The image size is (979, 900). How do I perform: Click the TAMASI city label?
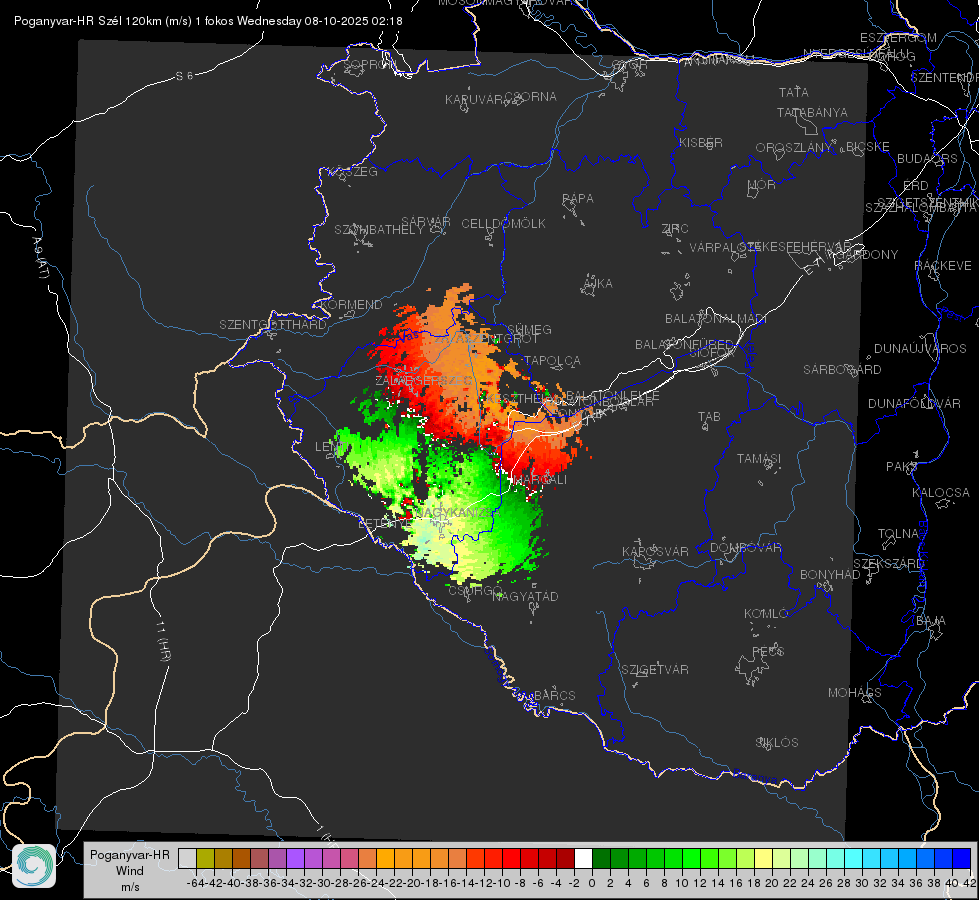coord(759,458)
